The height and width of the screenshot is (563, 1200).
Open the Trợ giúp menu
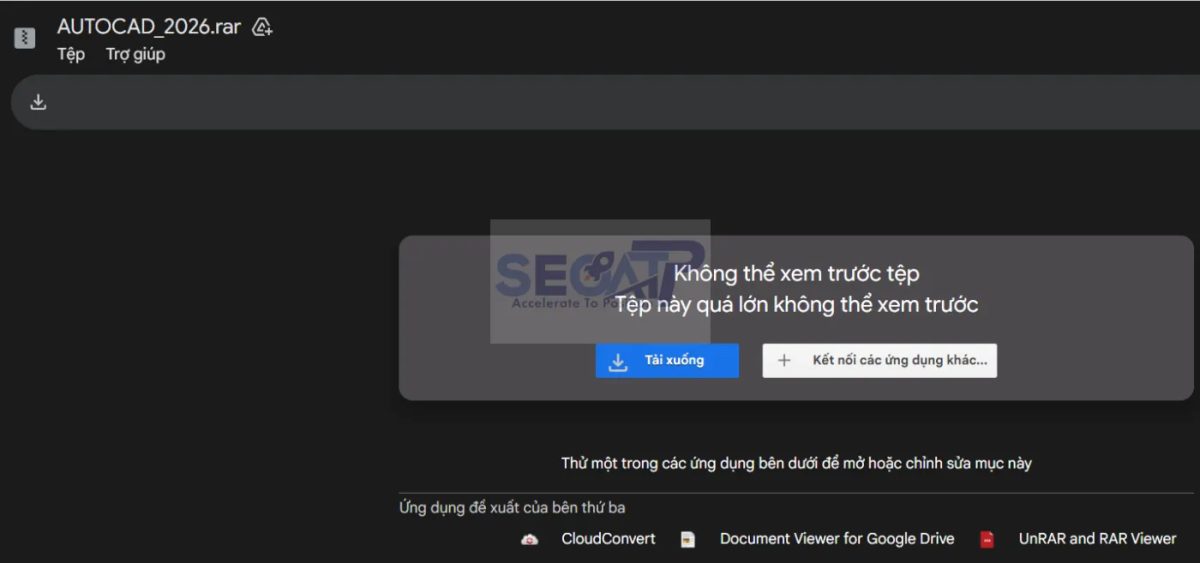135,54
